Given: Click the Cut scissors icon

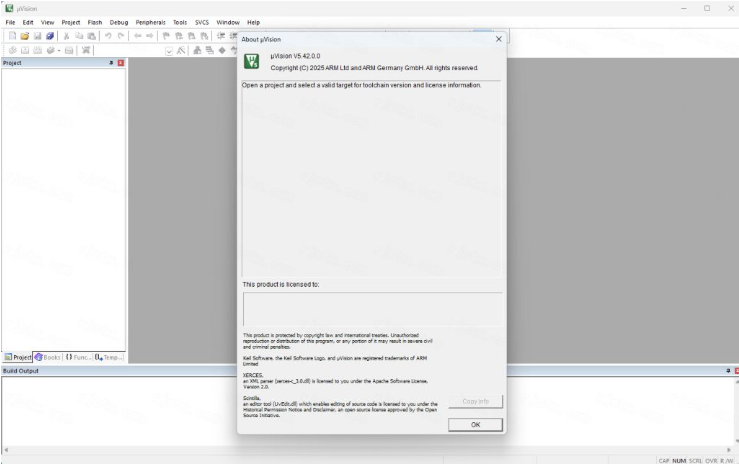Looking at the screenshot, I should 66,36.
